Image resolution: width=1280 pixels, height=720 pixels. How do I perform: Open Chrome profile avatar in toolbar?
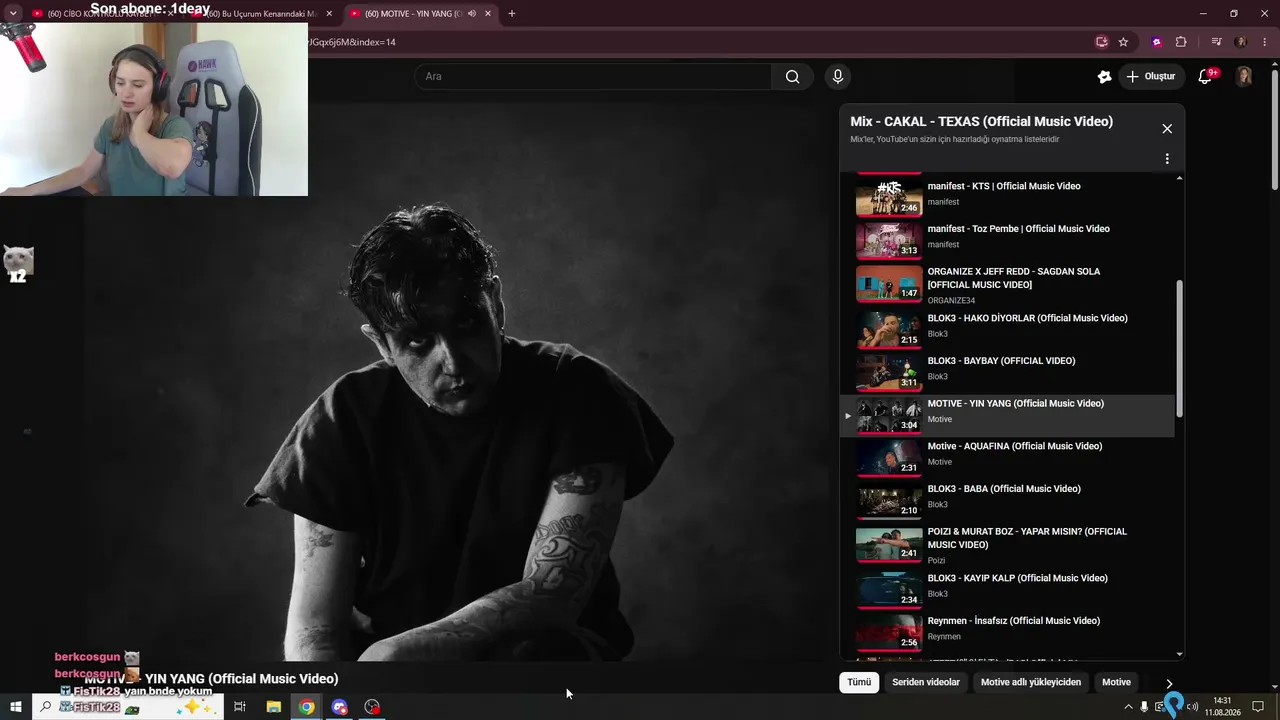click(1241, 42)
